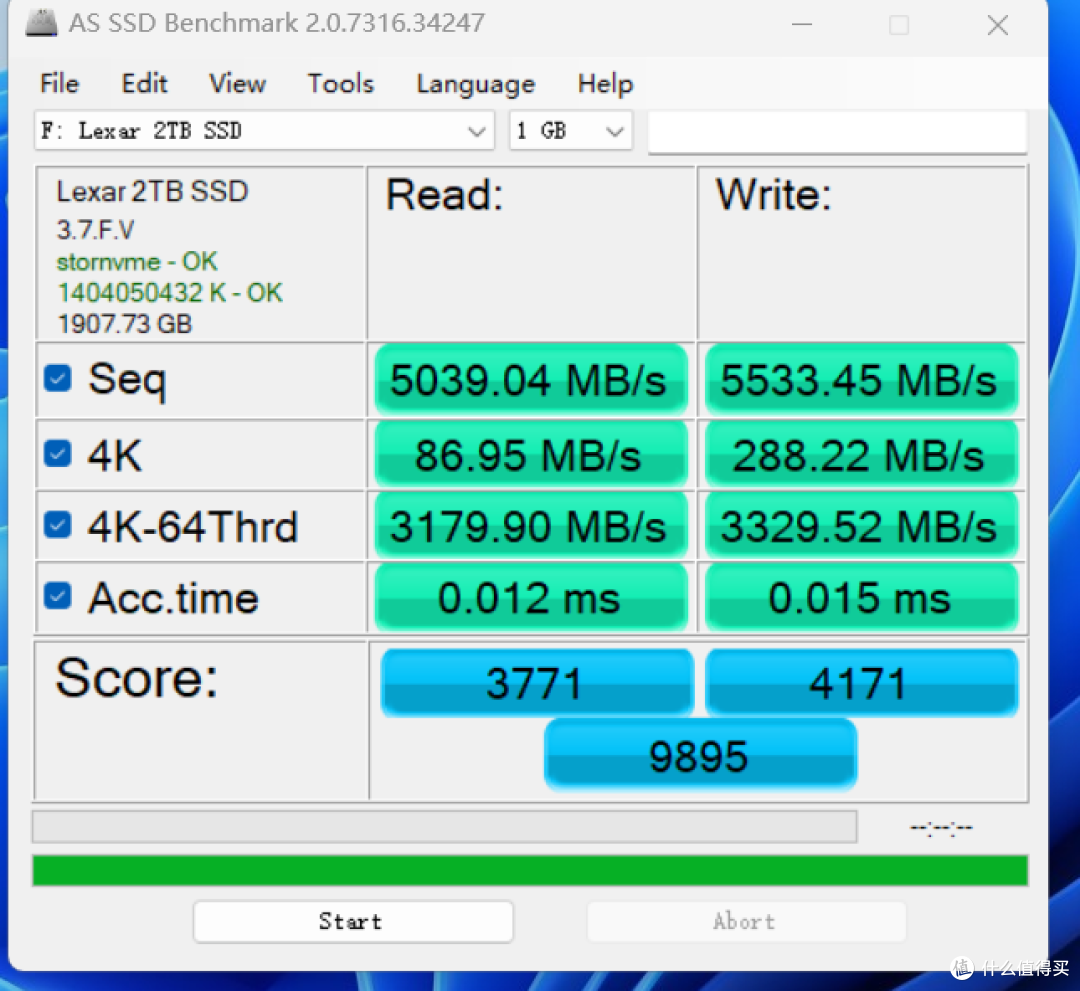Click the AS SSD Benchmark title bar icon
Screen dimensions: 1080x991
tap(41, 23)
